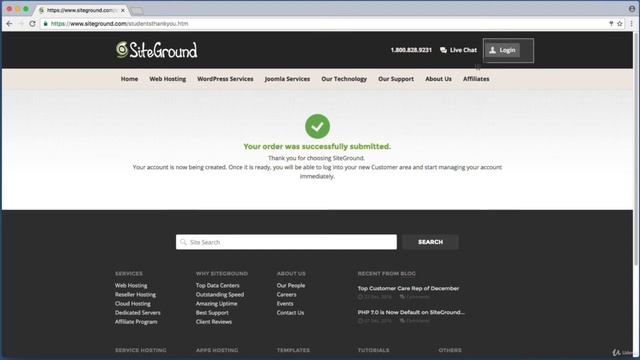Click the 'Thank you for choosing SiteGround' text
The width and height of the screenshot is (640, 360).
[316, 158]
